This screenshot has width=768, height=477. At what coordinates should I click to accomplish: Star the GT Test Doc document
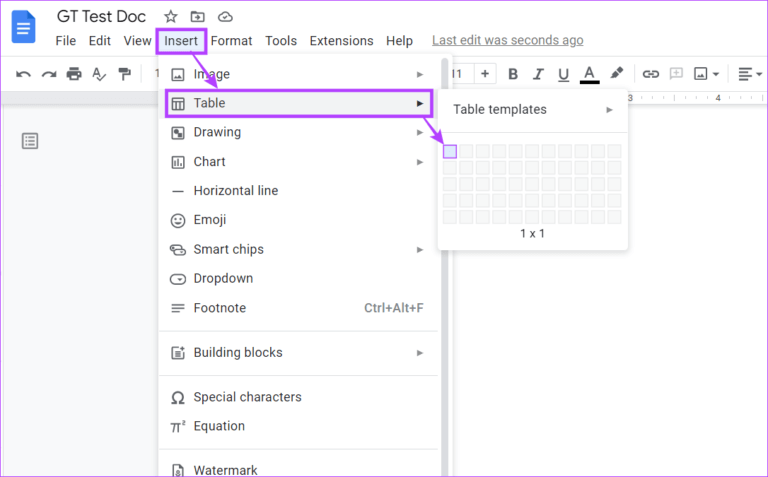coord(171,17)
